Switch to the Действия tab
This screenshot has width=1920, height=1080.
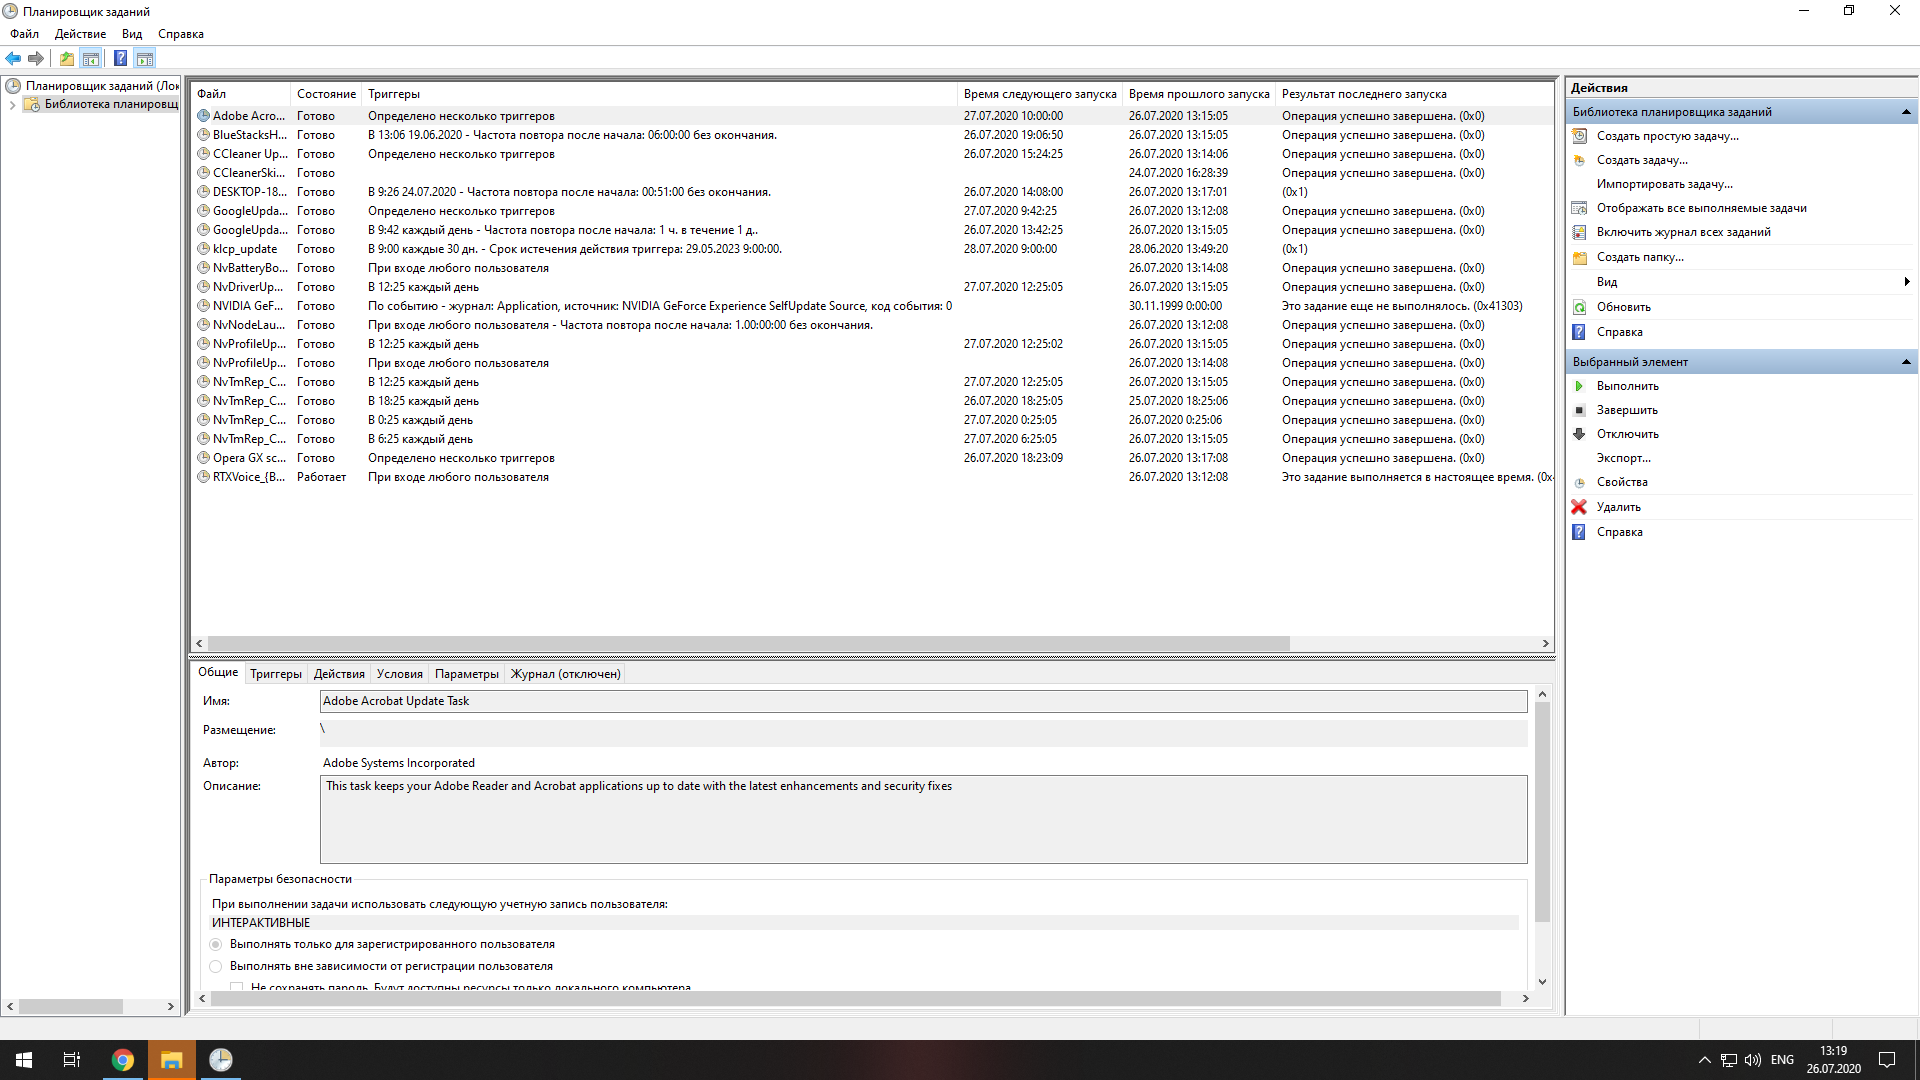tap(339, 674)
